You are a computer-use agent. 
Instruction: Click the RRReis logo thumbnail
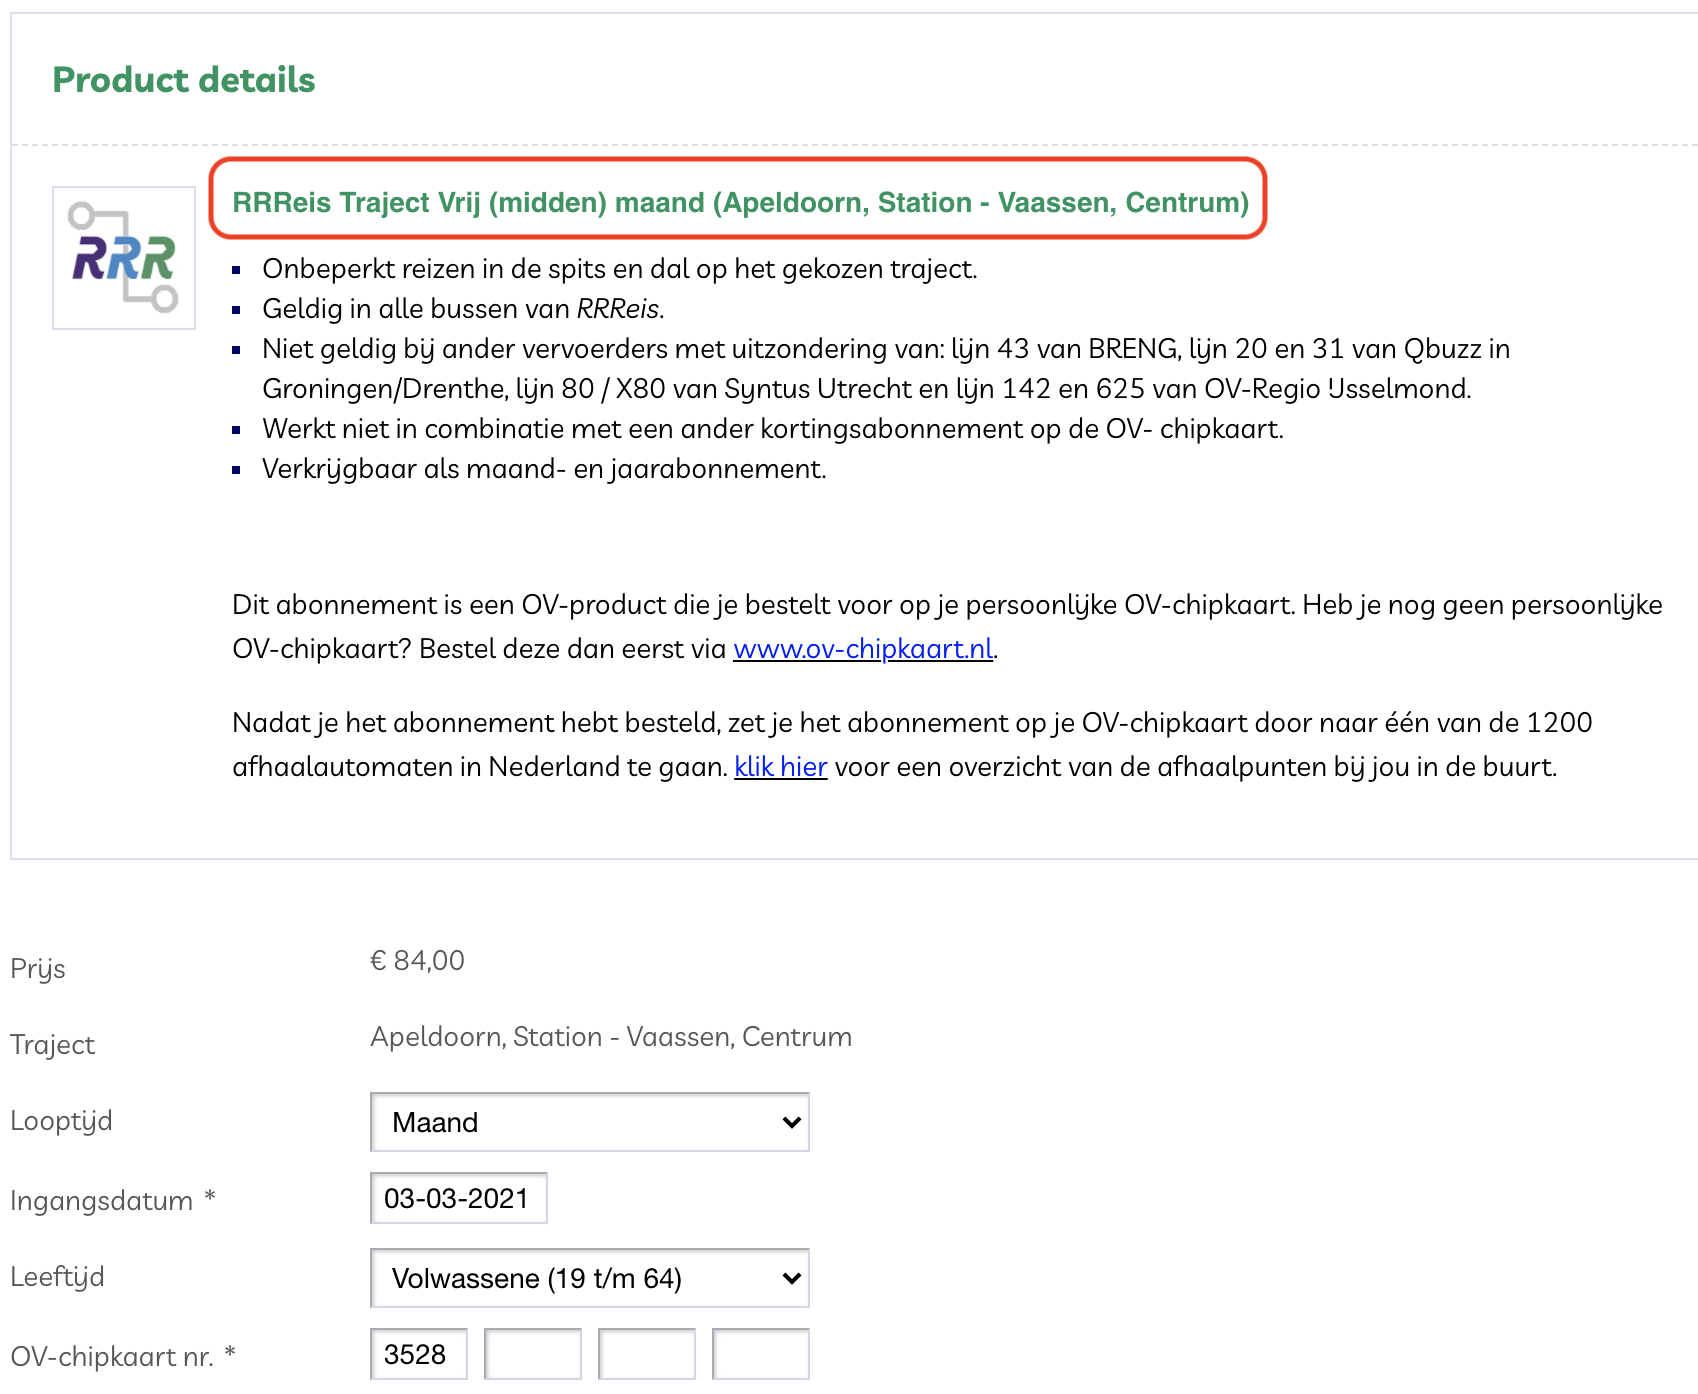coord(124,258)
